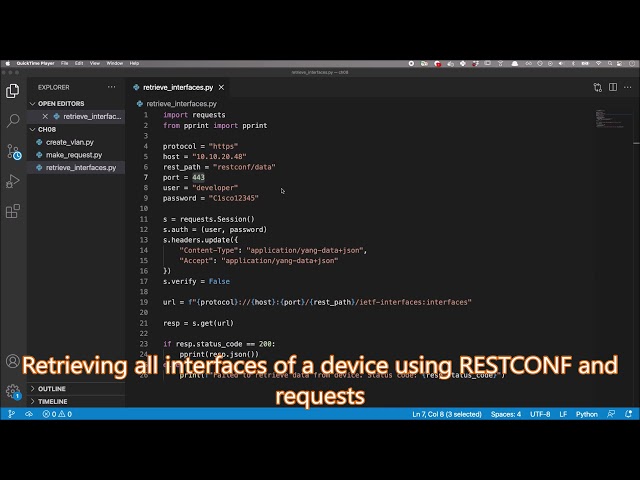640x480 pixels.
Task: Click "restconf/data" string on line 6
Action: pos(244,167)
